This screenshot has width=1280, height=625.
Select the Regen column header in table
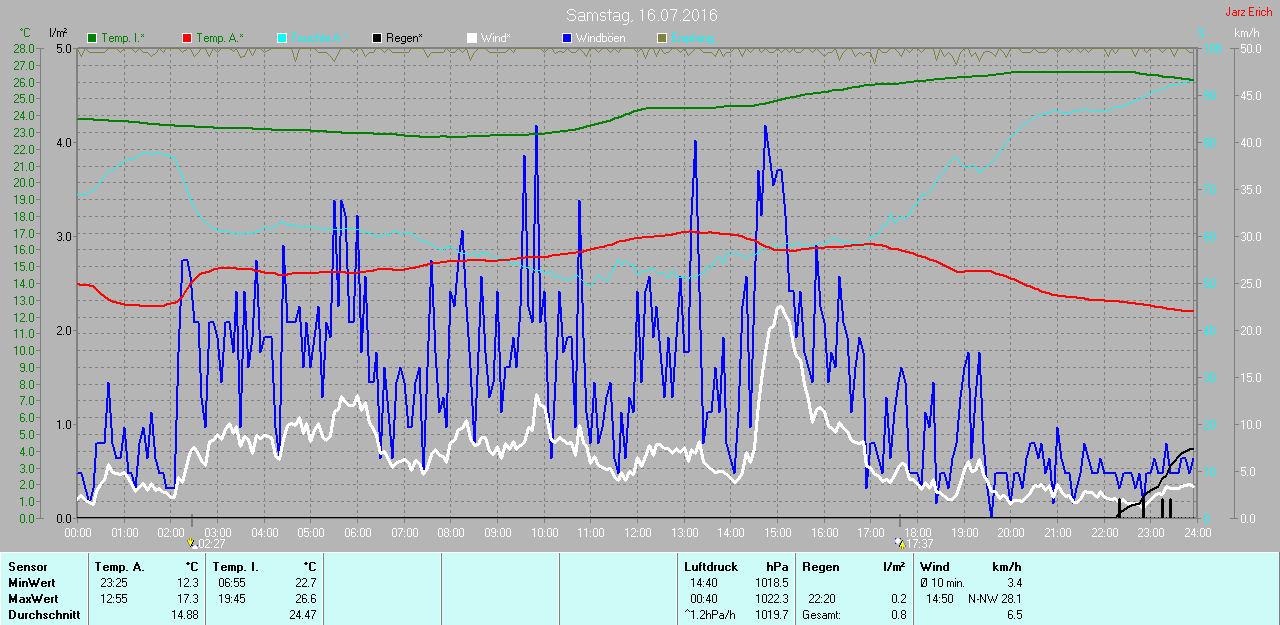[x=820, y=567]
